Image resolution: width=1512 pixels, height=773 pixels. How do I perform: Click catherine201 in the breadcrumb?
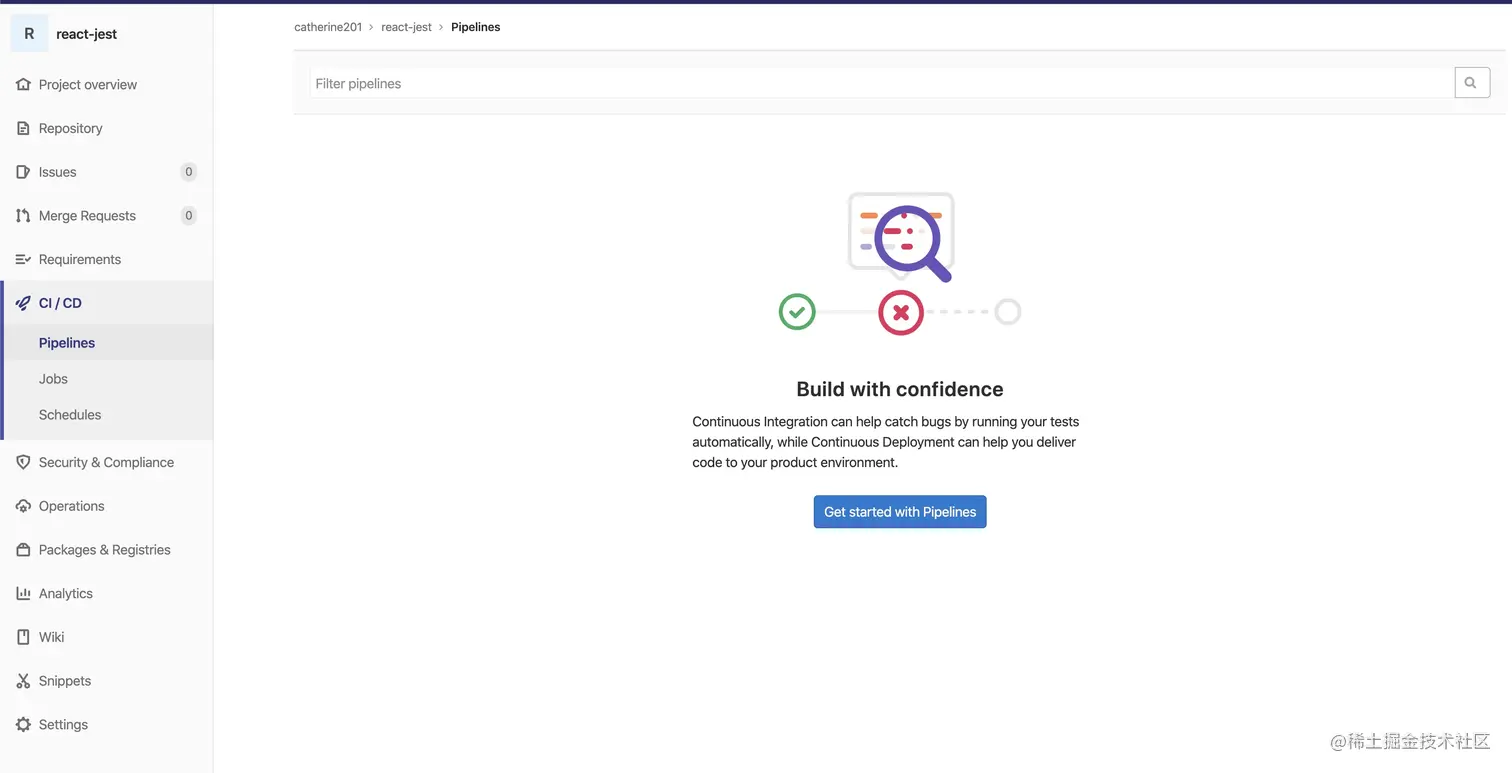[328, 27]
